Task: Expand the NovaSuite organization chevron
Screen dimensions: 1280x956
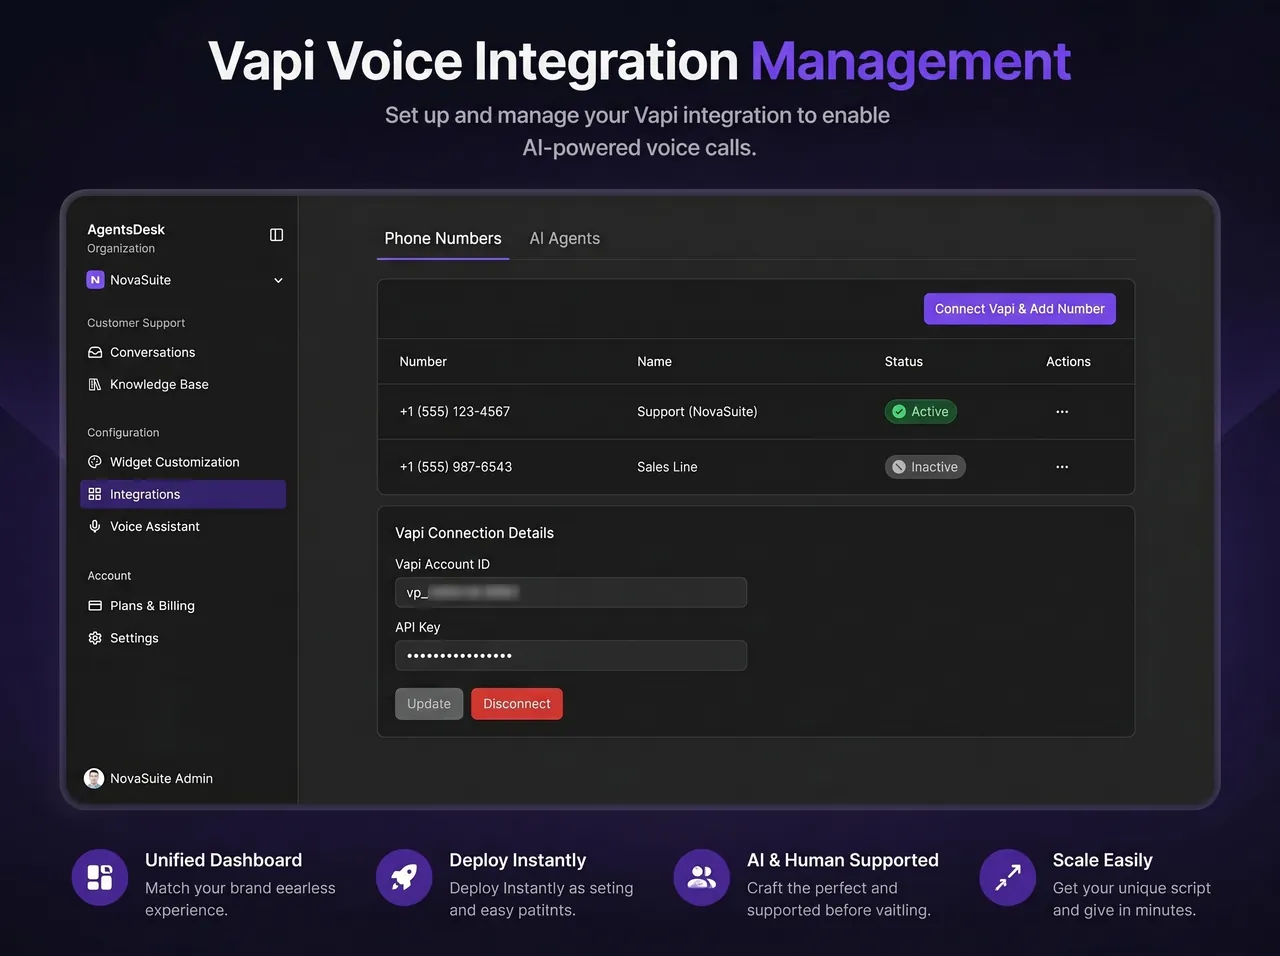Action: tap(278, 281)
